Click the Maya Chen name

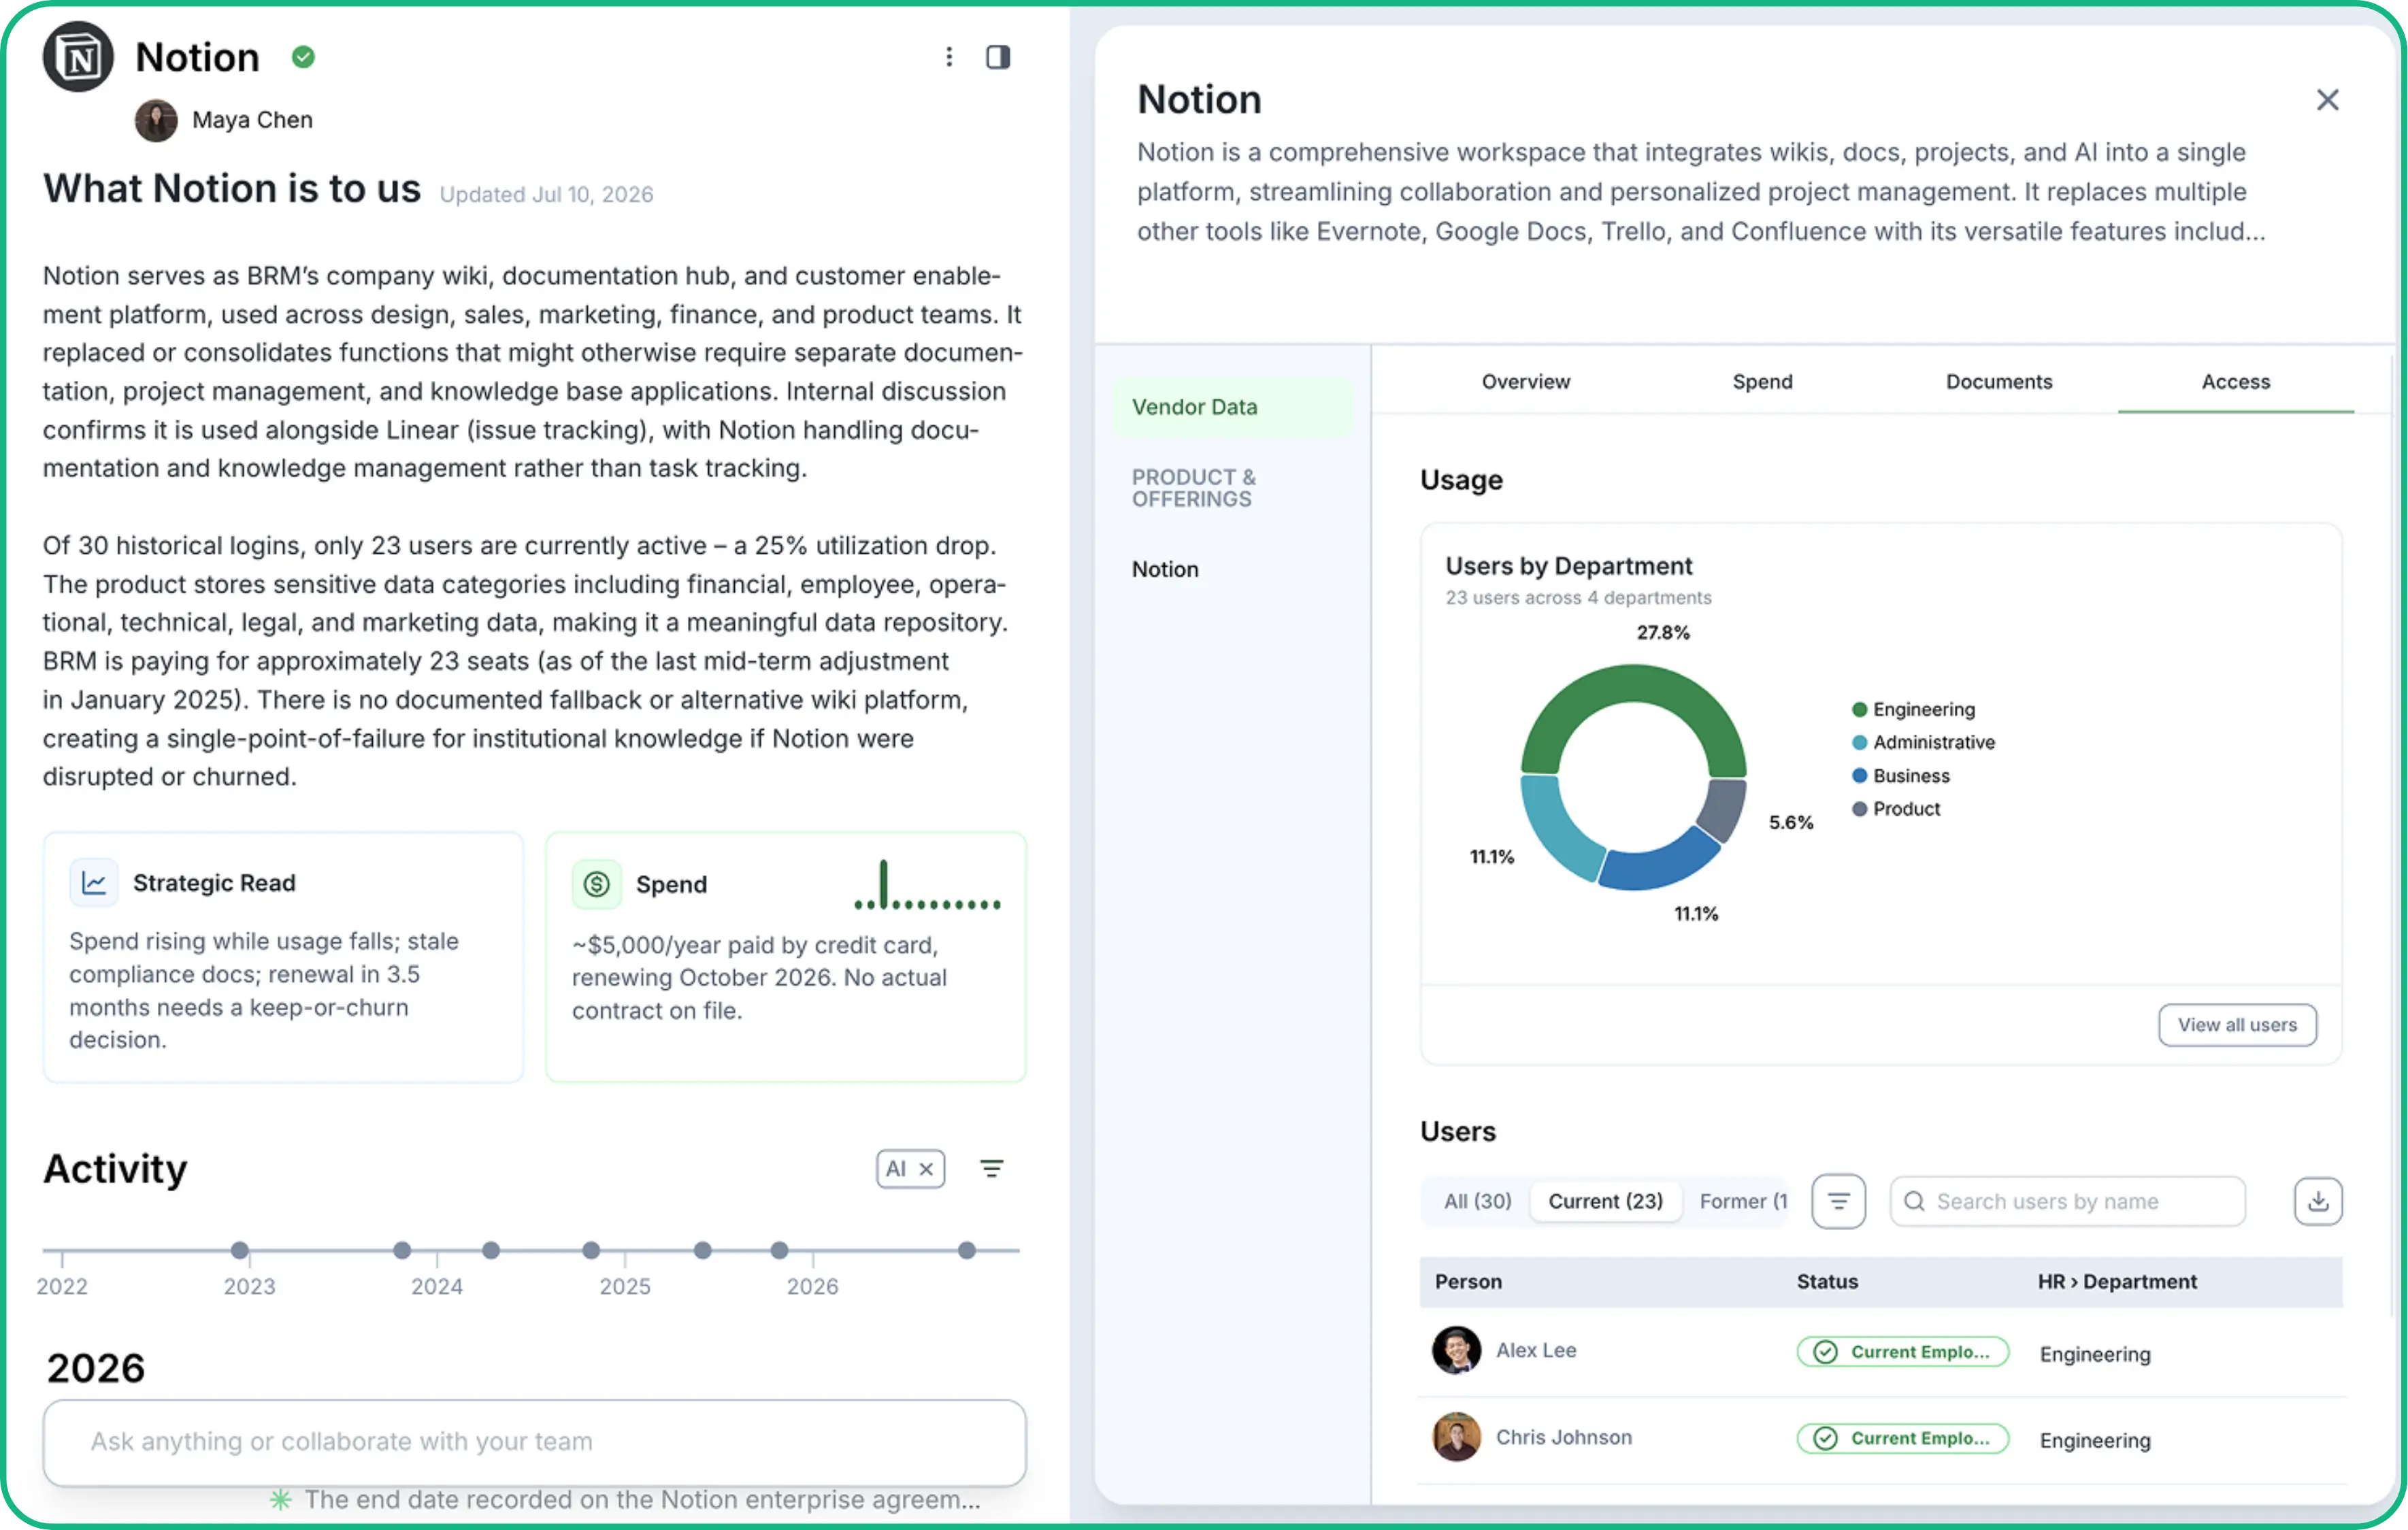tap(252, 120)
